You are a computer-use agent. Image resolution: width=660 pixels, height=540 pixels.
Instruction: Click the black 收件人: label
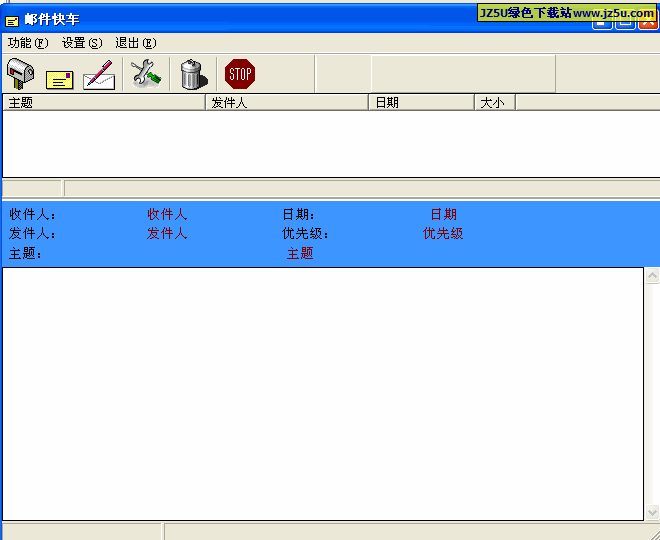pyautogui.click(x=32, y=214)
